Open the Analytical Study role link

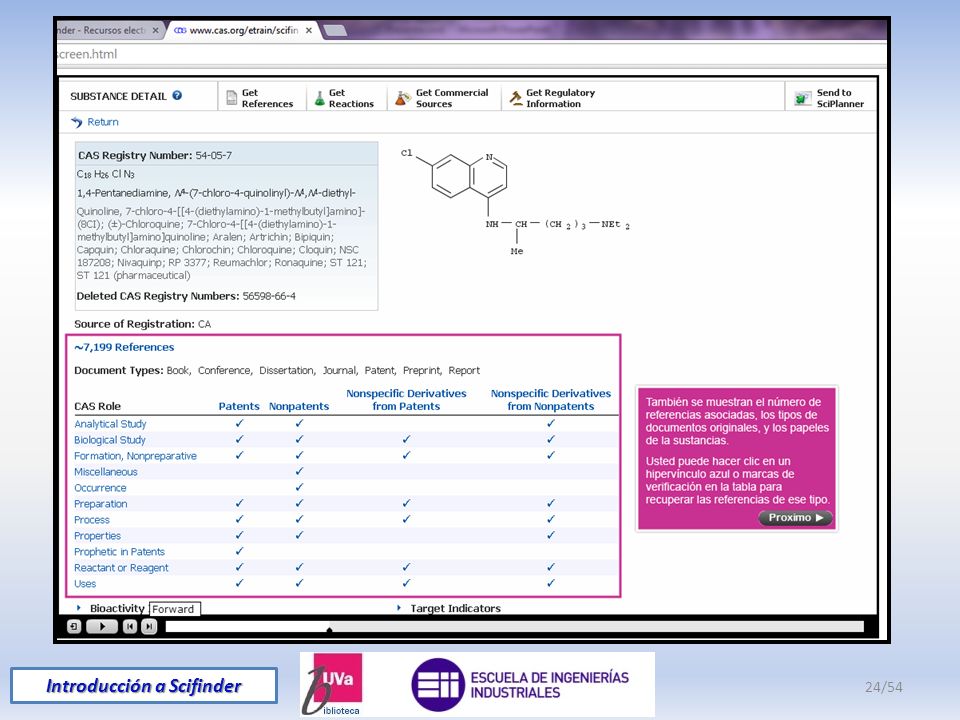coord(110,424)
